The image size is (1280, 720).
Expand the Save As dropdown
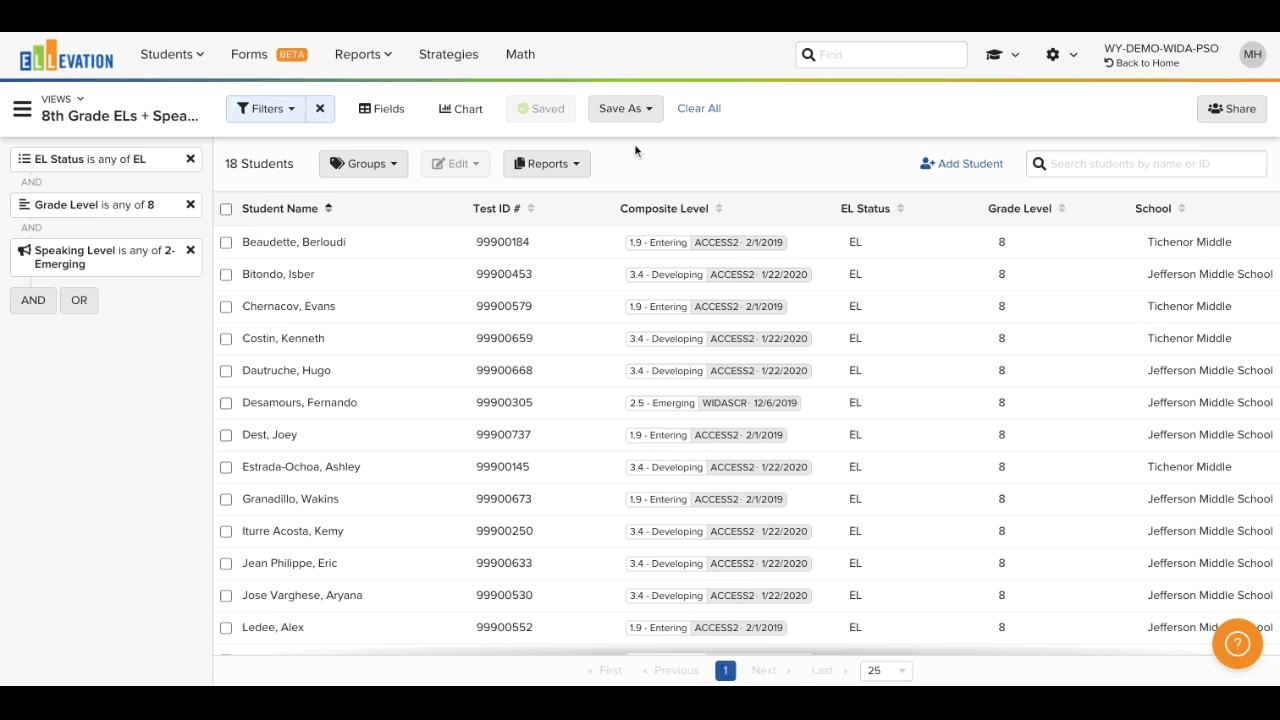[625, 109]
